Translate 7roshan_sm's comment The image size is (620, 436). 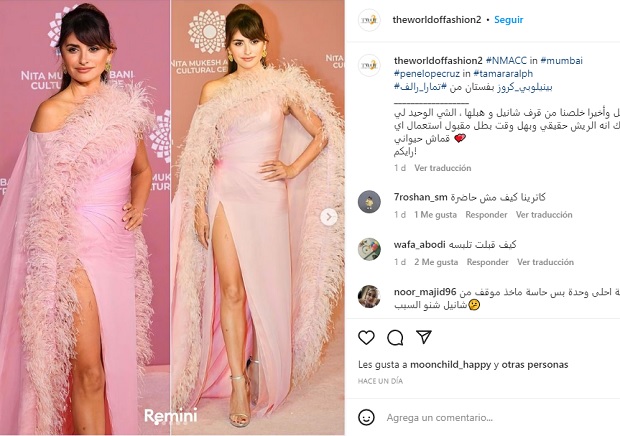tap(544, 215)
